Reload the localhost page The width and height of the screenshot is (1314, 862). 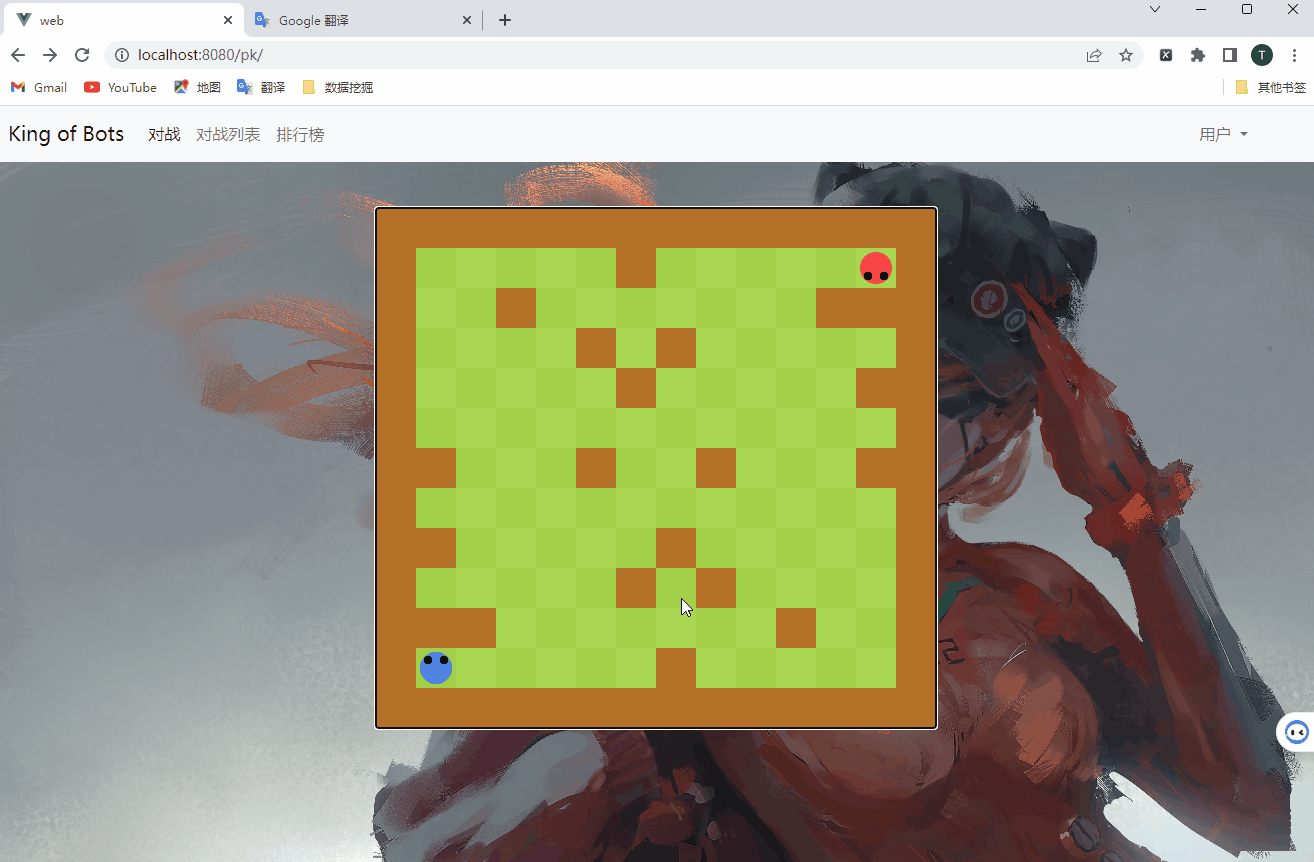tap(82, 55)
